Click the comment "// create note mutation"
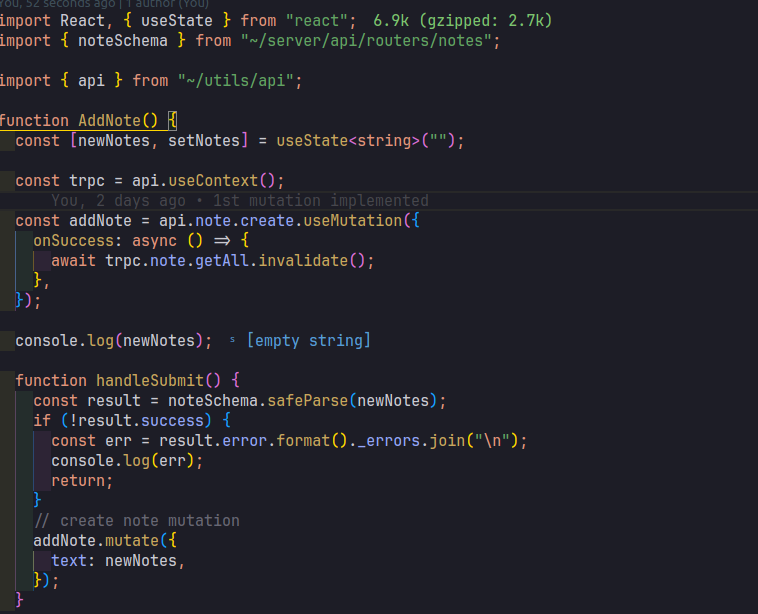This screenshot has height=614, width=758. click(x=136, y=521)
